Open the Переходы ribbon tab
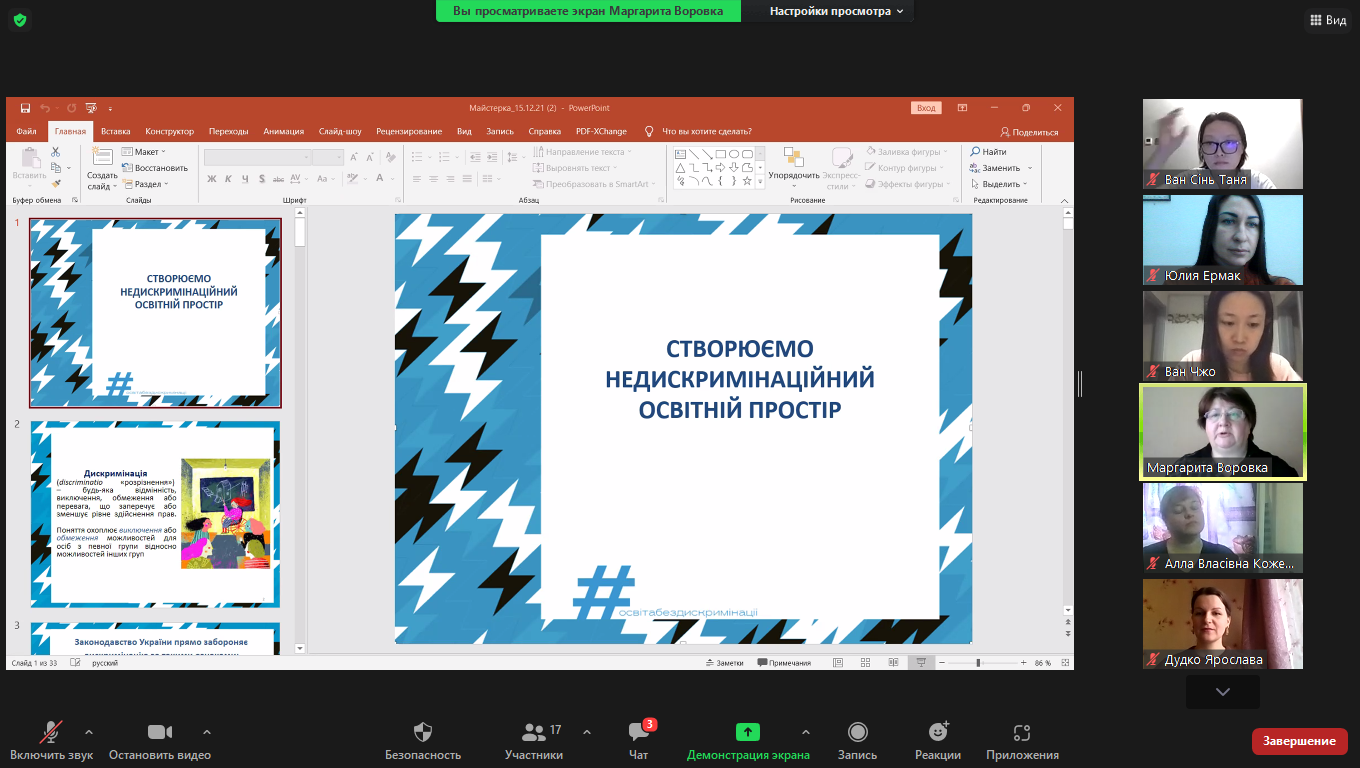The width and height of the screenshot is (1360, 768). pos(228,131)
